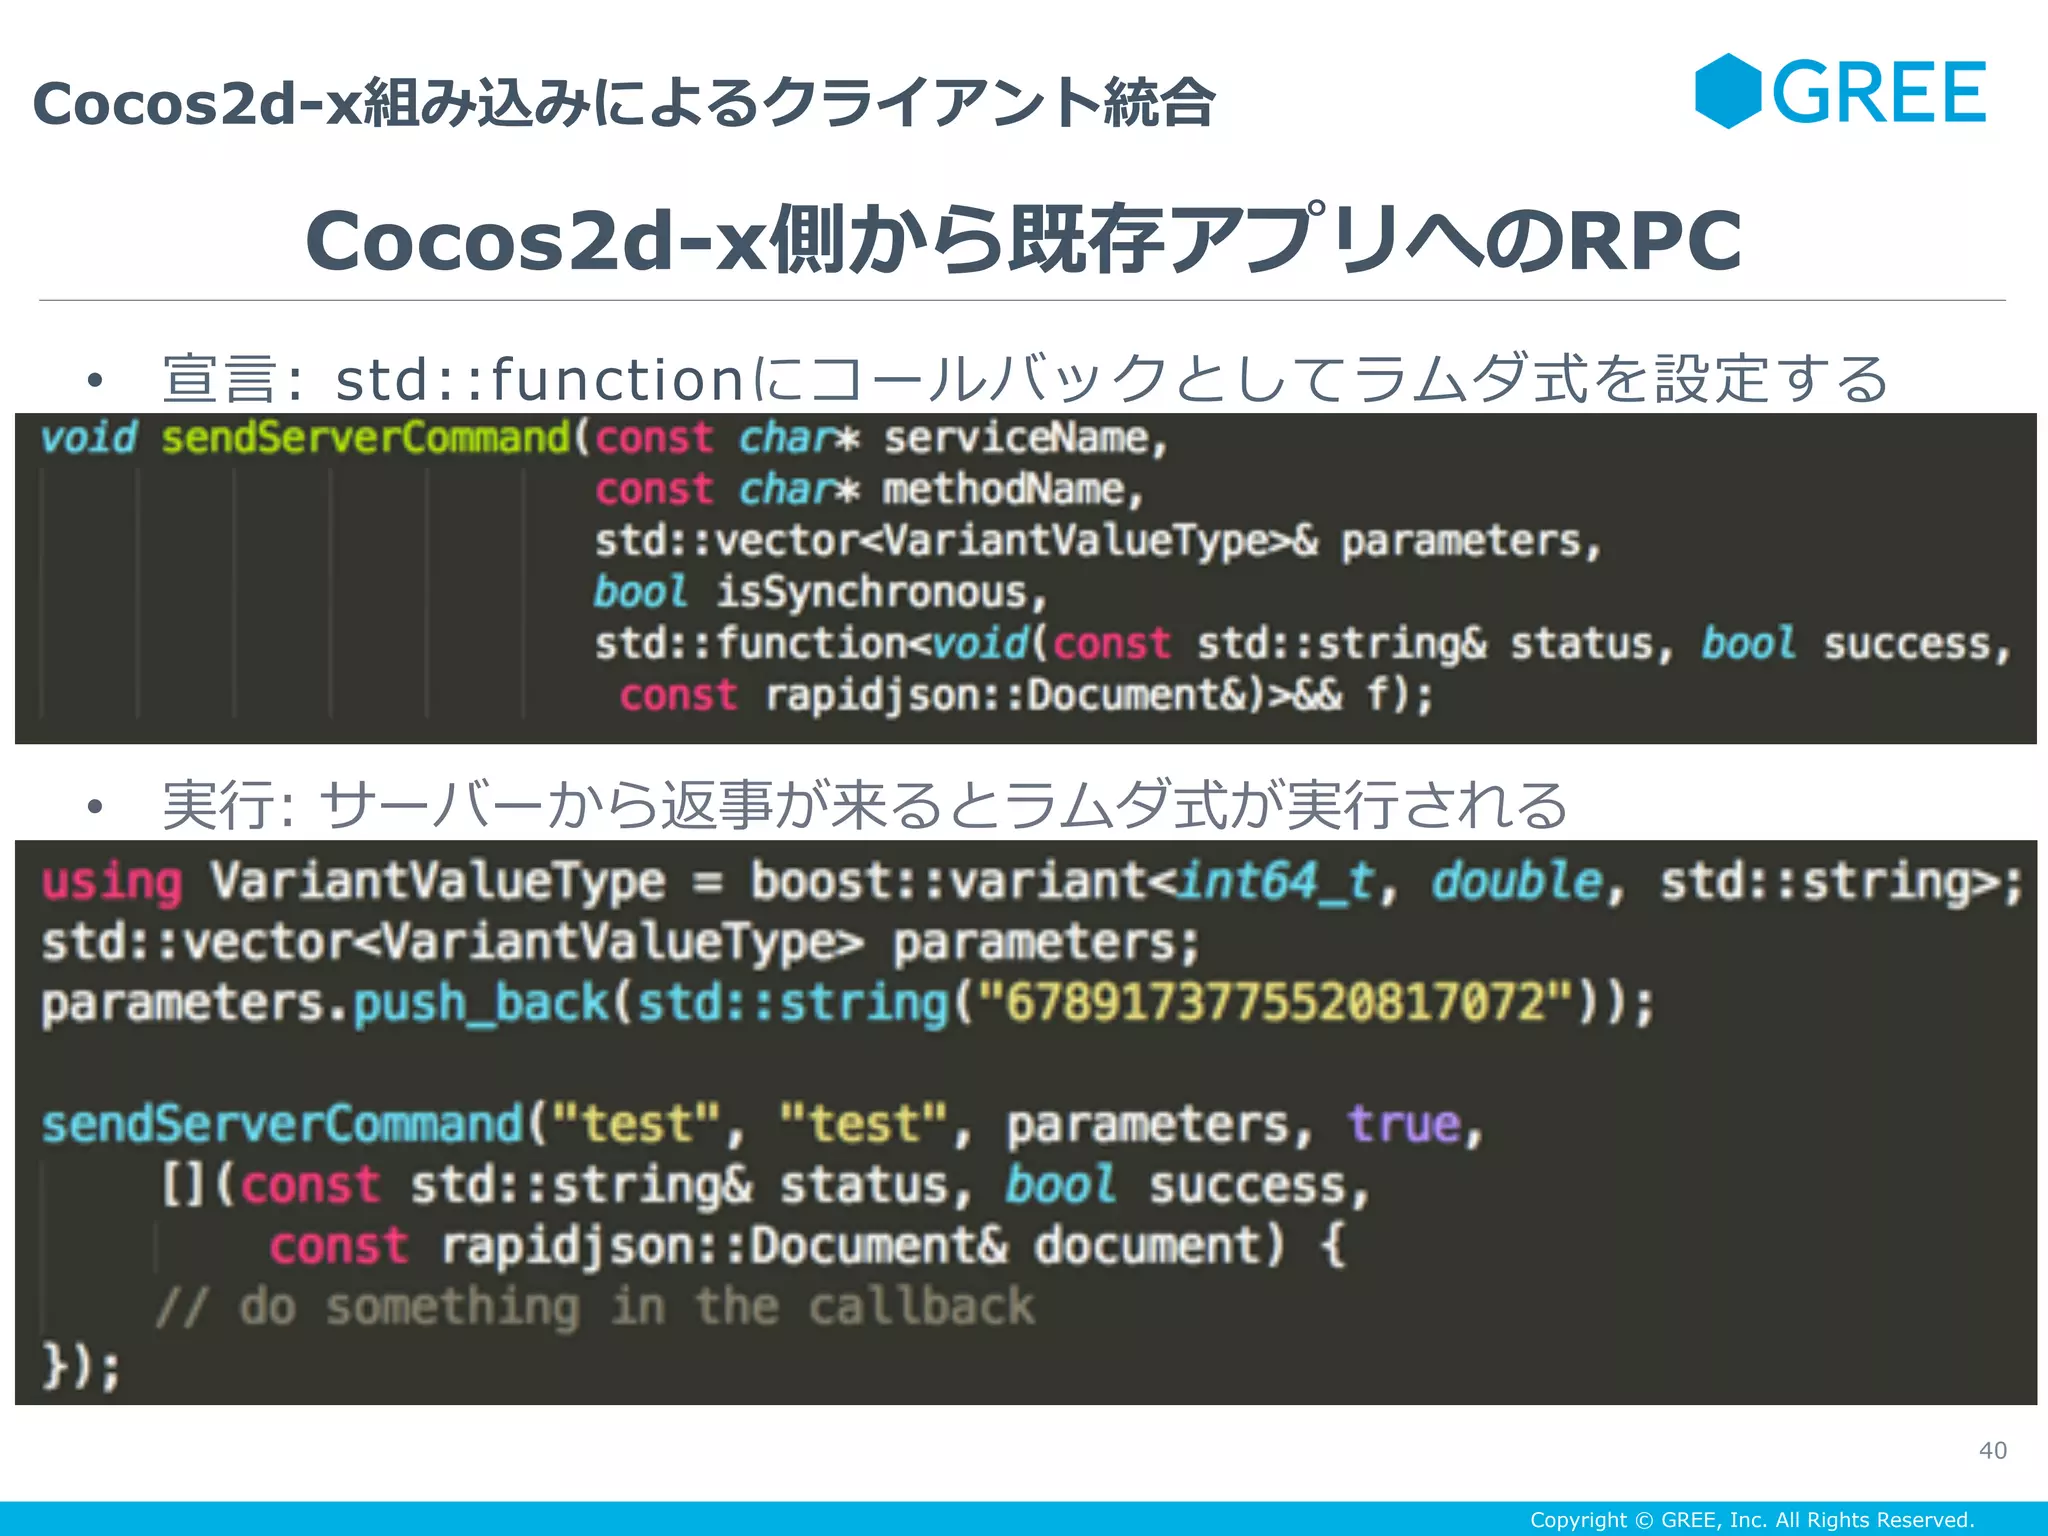Click the slide title 'Cocos2d-x側から既存アプリへのRPC'
2048x1536 pixels.
click(1023, 240)
